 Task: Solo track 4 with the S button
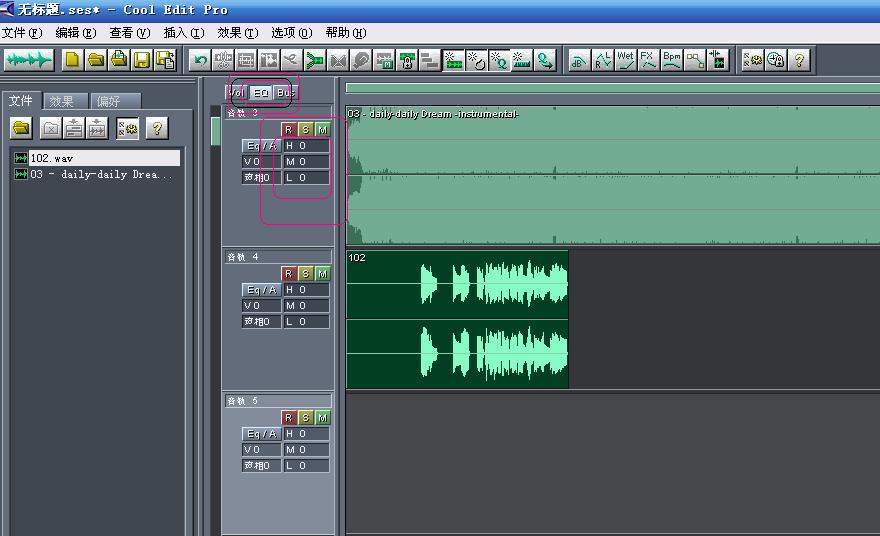point(305,274)
